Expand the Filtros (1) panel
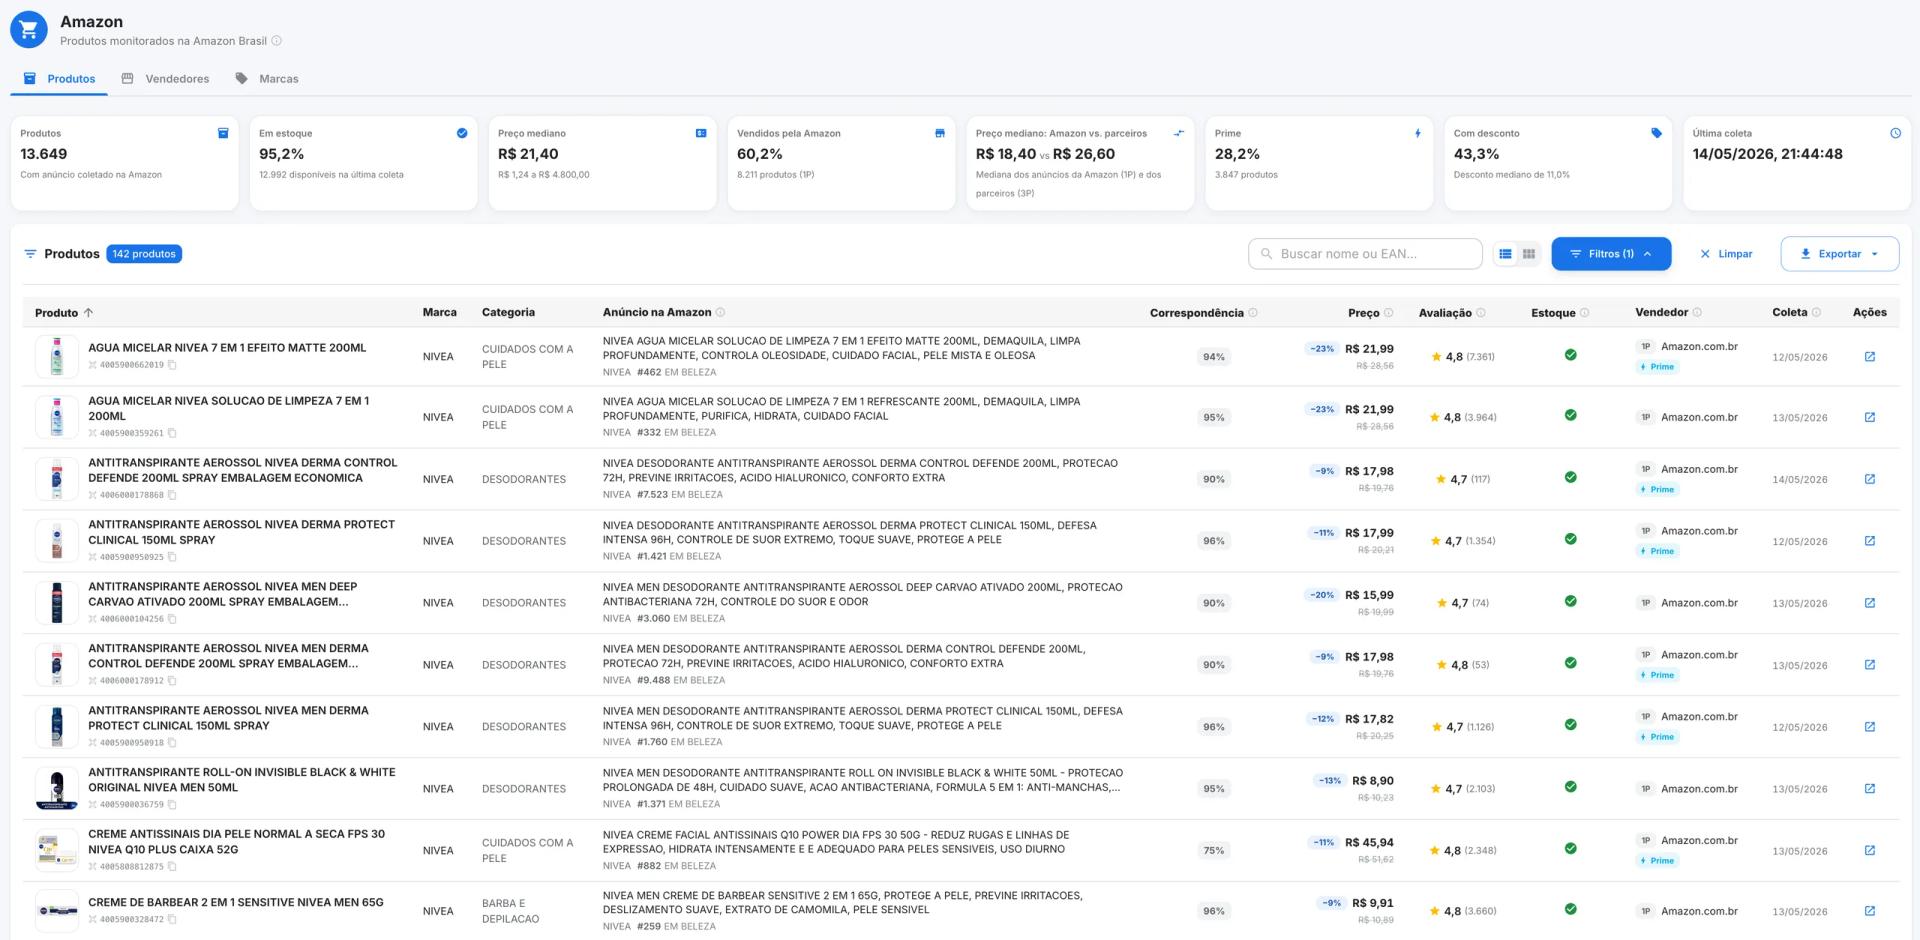 pos(1611,254)
